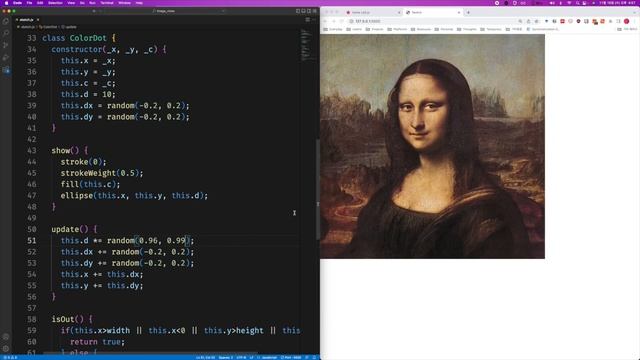
Task: Open the File menu
Action: [29, 3]
